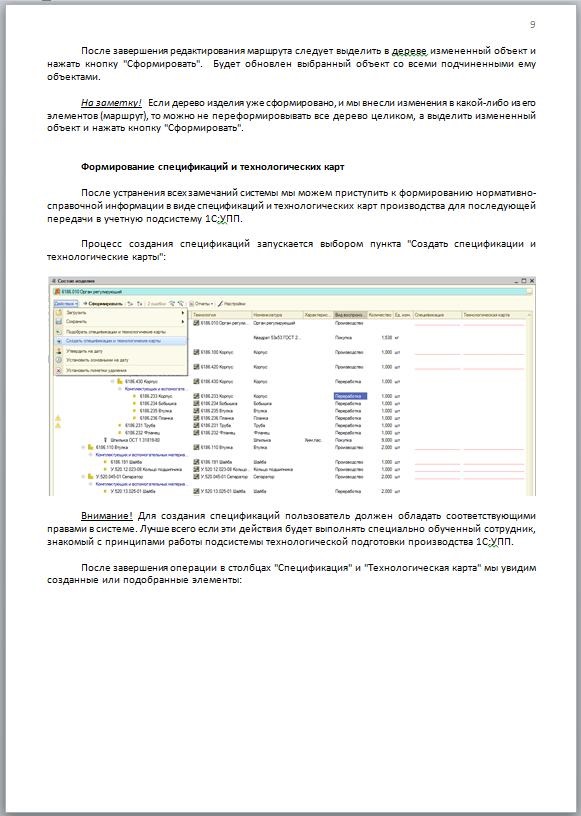The image size is (581, 816).
Task: Click clock icon beside Установить основными
Action: click(x=59, y=360)
